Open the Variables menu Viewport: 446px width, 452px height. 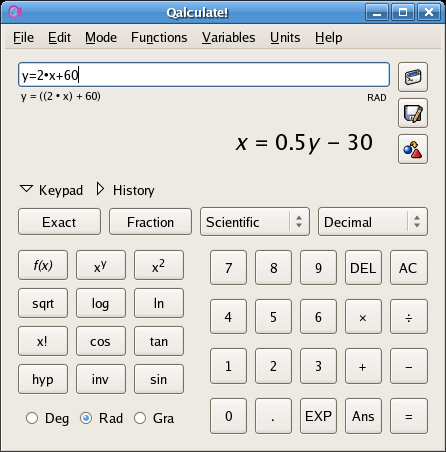click(229, 37)
